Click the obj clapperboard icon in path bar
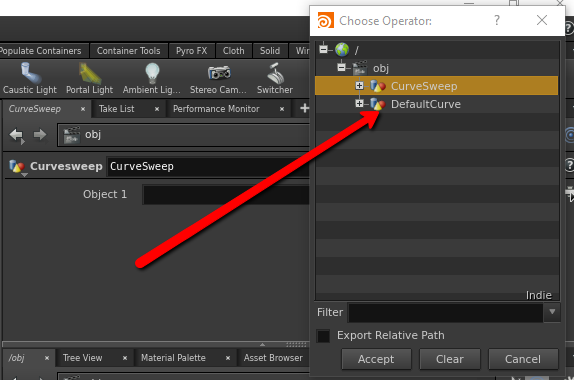The height and width of the screenshot is (380, 574). 72,135
